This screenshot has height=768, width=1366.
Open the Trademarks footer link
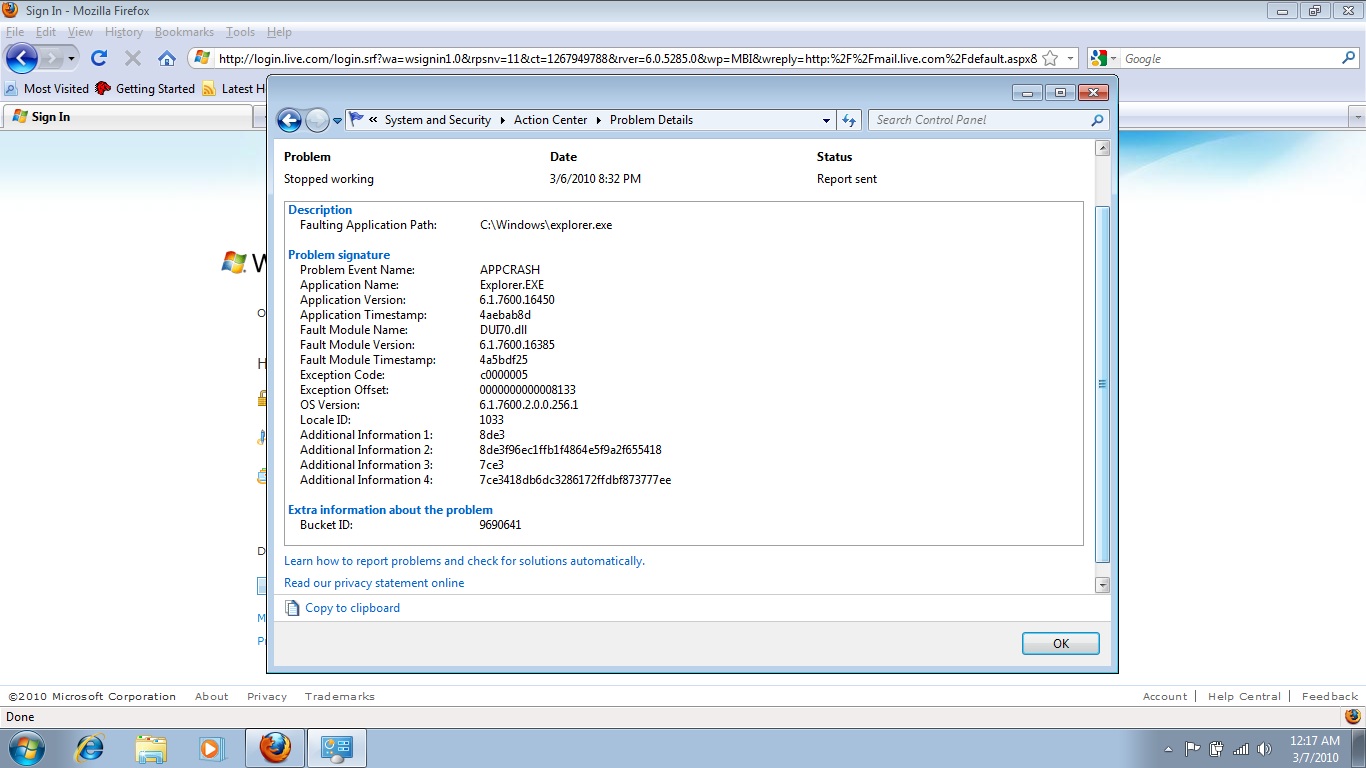click(x=340, y=696)
